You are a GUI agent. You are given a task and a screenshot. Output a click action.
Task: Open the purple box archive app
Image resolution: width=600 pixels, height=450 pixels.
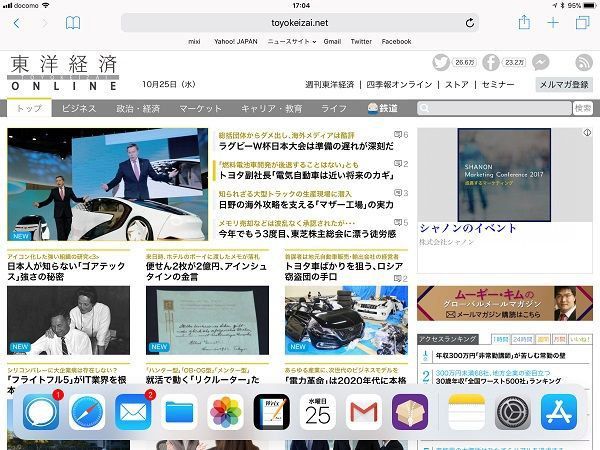click(x=410, y=412)
